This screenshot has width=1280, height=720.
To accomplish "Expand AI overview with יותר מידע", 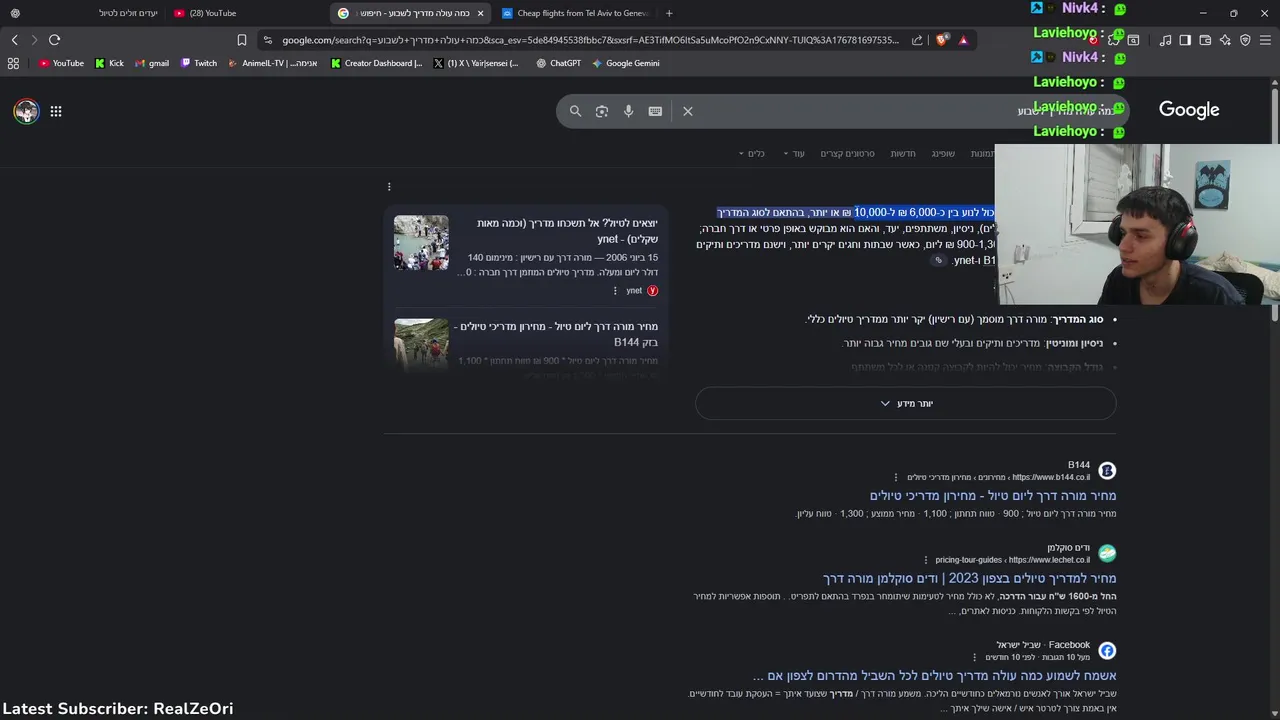I will [x=906, y=403].
